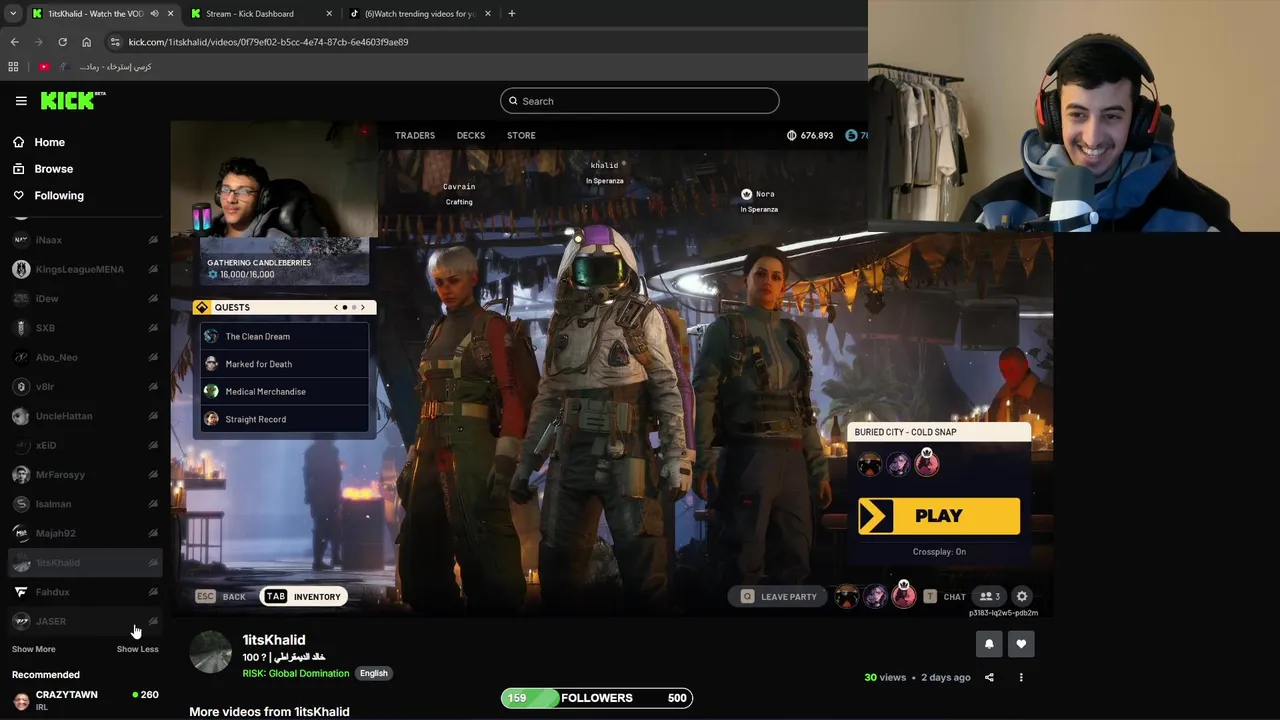Click the followers goal progress bar
Image resolution: width=1280 pixels, height=720 pixels.
point(597,698)
